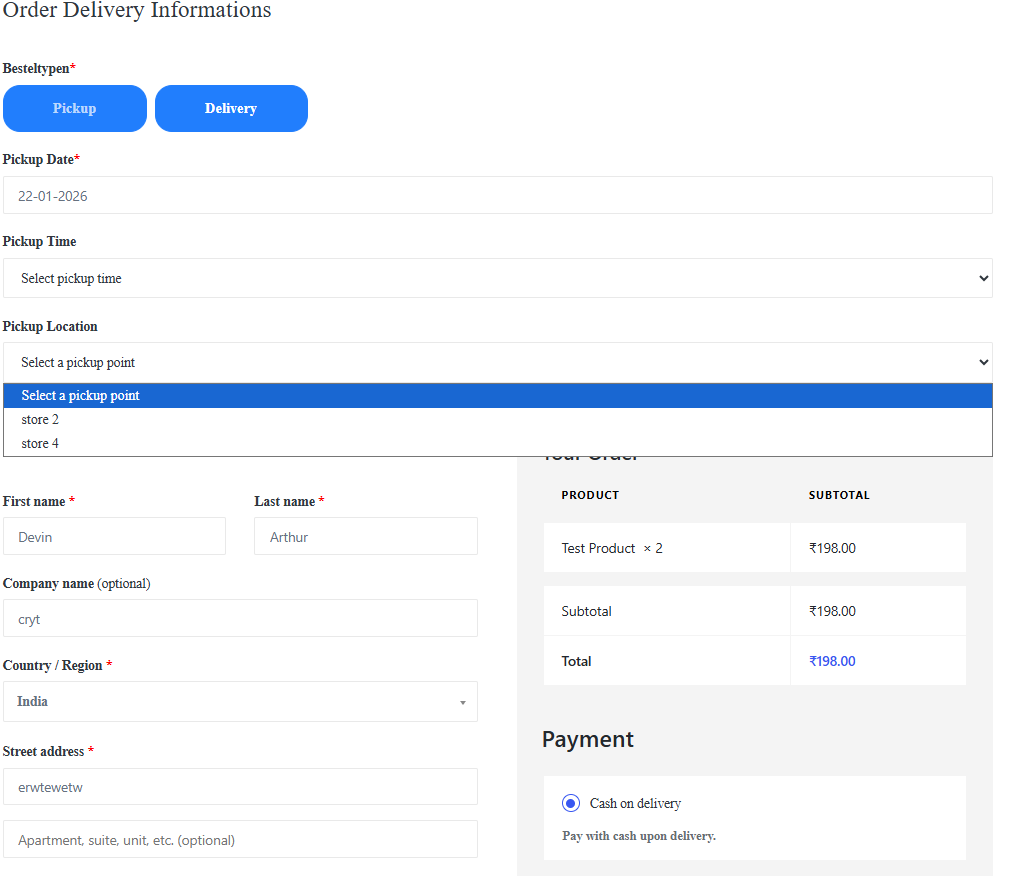The height and width of the screenshot is (876, 1035).
Task: Choose the Delivery order type button
Action: 231,108
